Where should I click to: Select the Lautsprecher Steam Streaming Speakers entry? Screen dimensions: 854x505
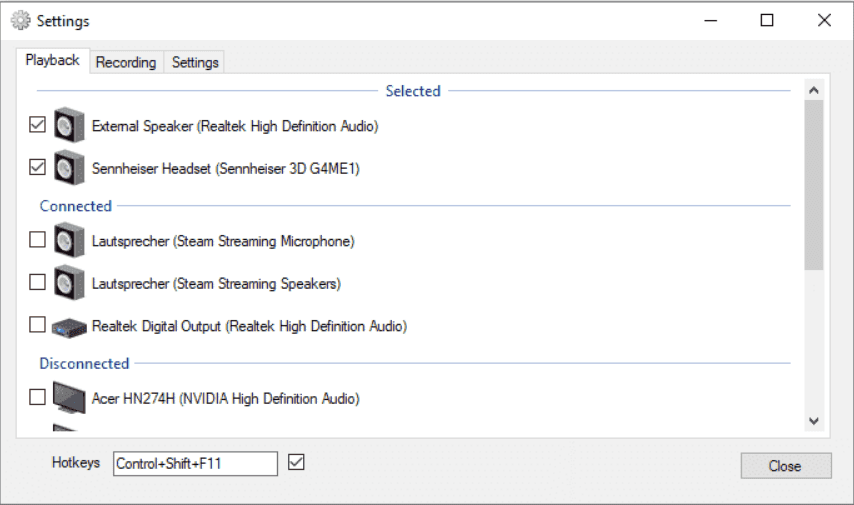click(x=216, y=284)
